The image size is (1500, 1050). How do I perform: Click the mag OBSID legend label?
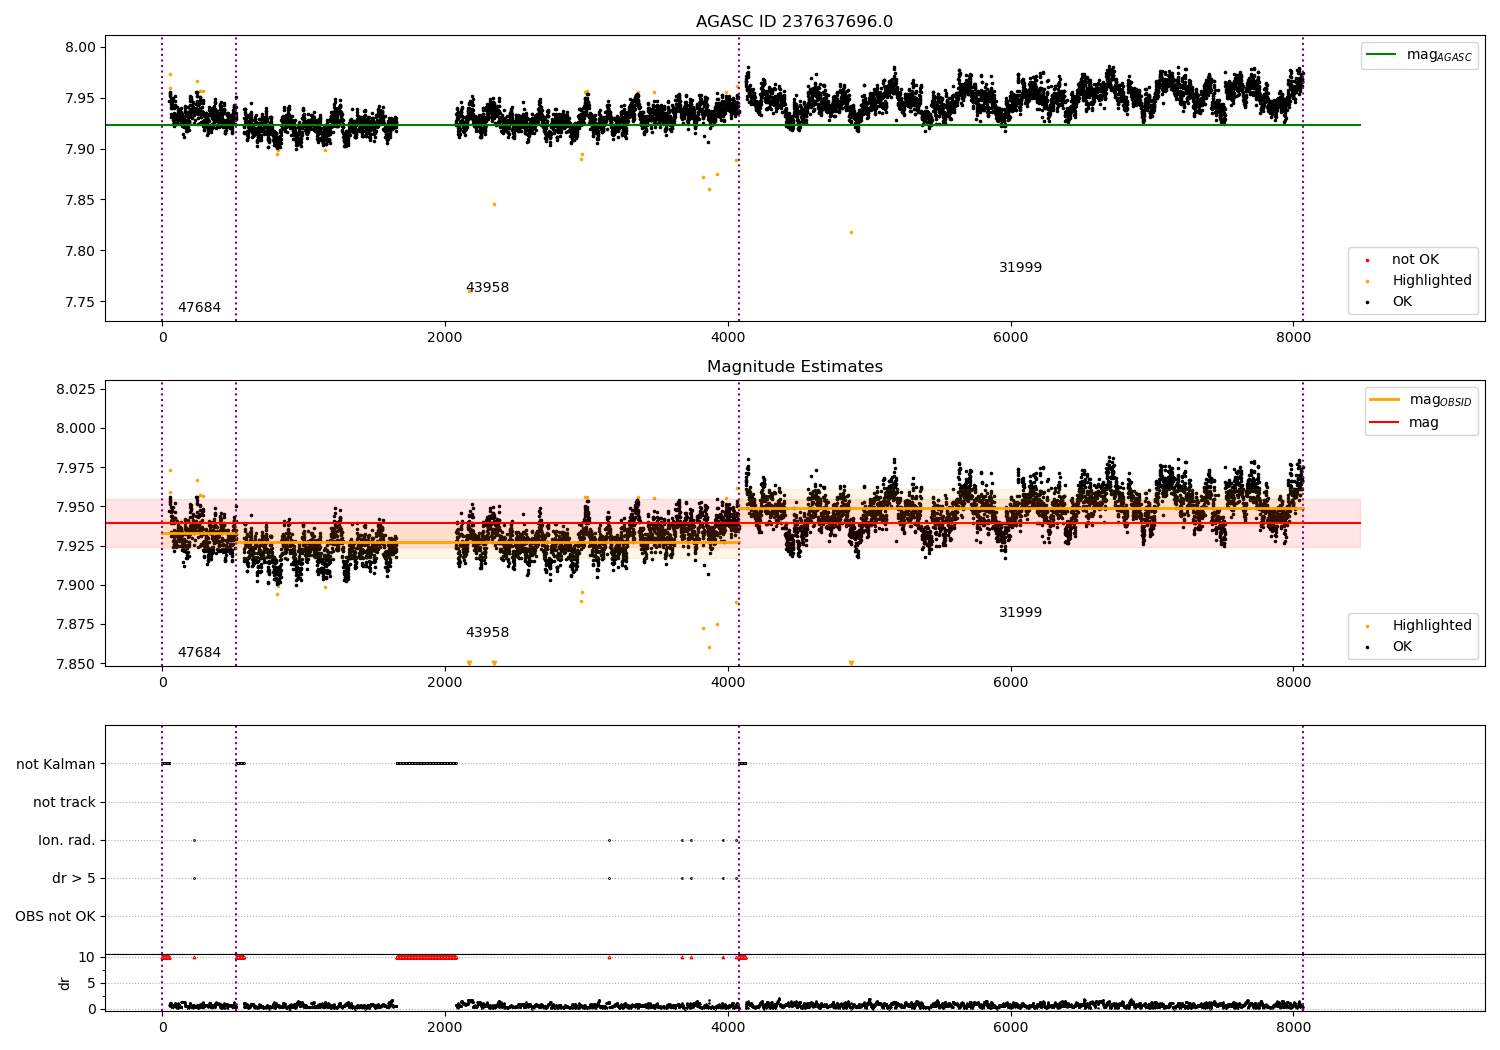[1440, 400]
